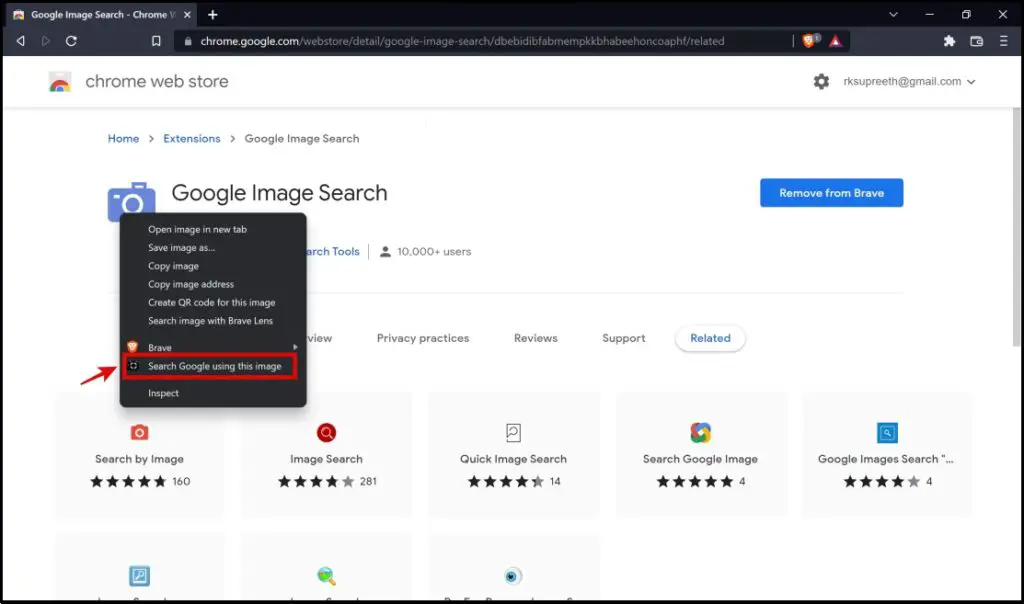Open Brave Rewards triangle icon

click(x=835, y=41)
